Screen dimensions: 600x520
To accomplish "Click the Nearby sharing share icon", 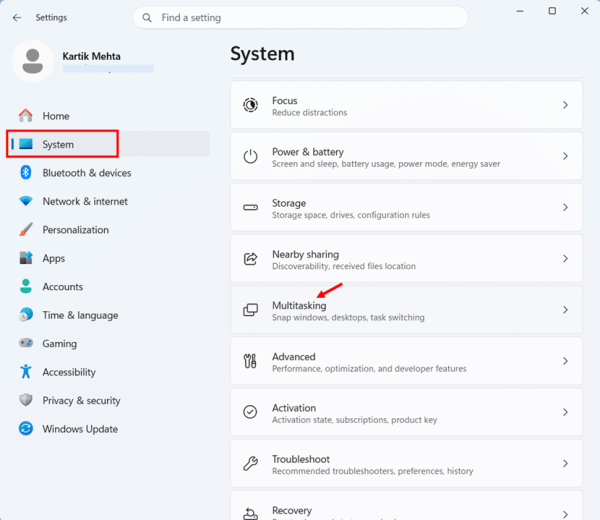I will 250,259.
